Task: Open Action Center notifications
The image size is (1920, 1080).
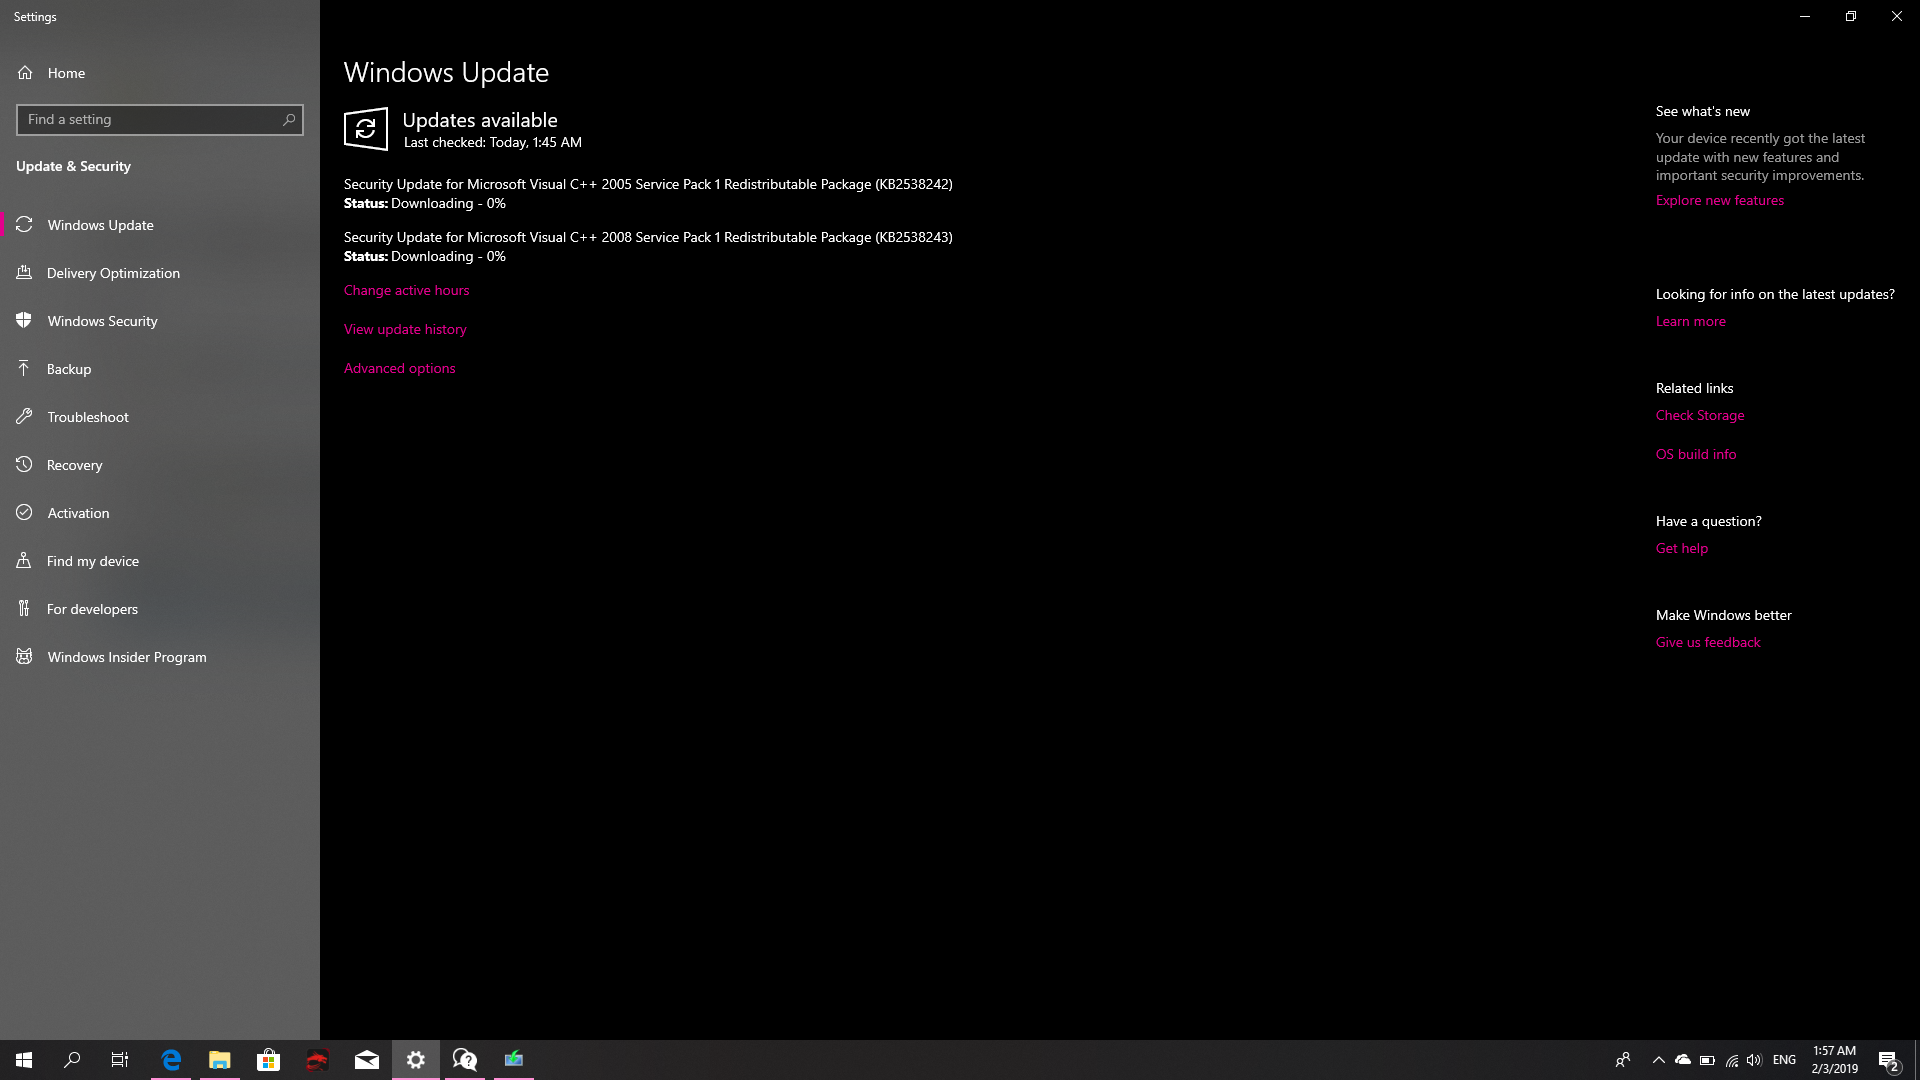Action: click(x=1888, y=1060)
